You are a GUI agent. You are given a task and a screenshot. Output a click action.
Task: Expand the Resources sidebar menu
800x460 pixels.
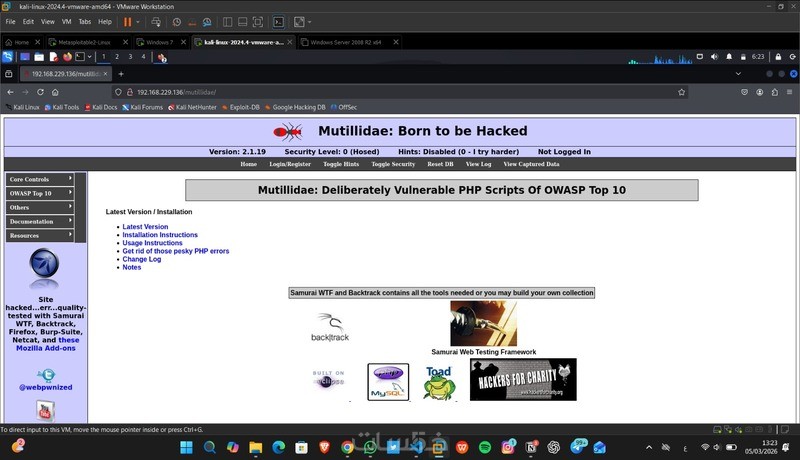click(40, 236)
